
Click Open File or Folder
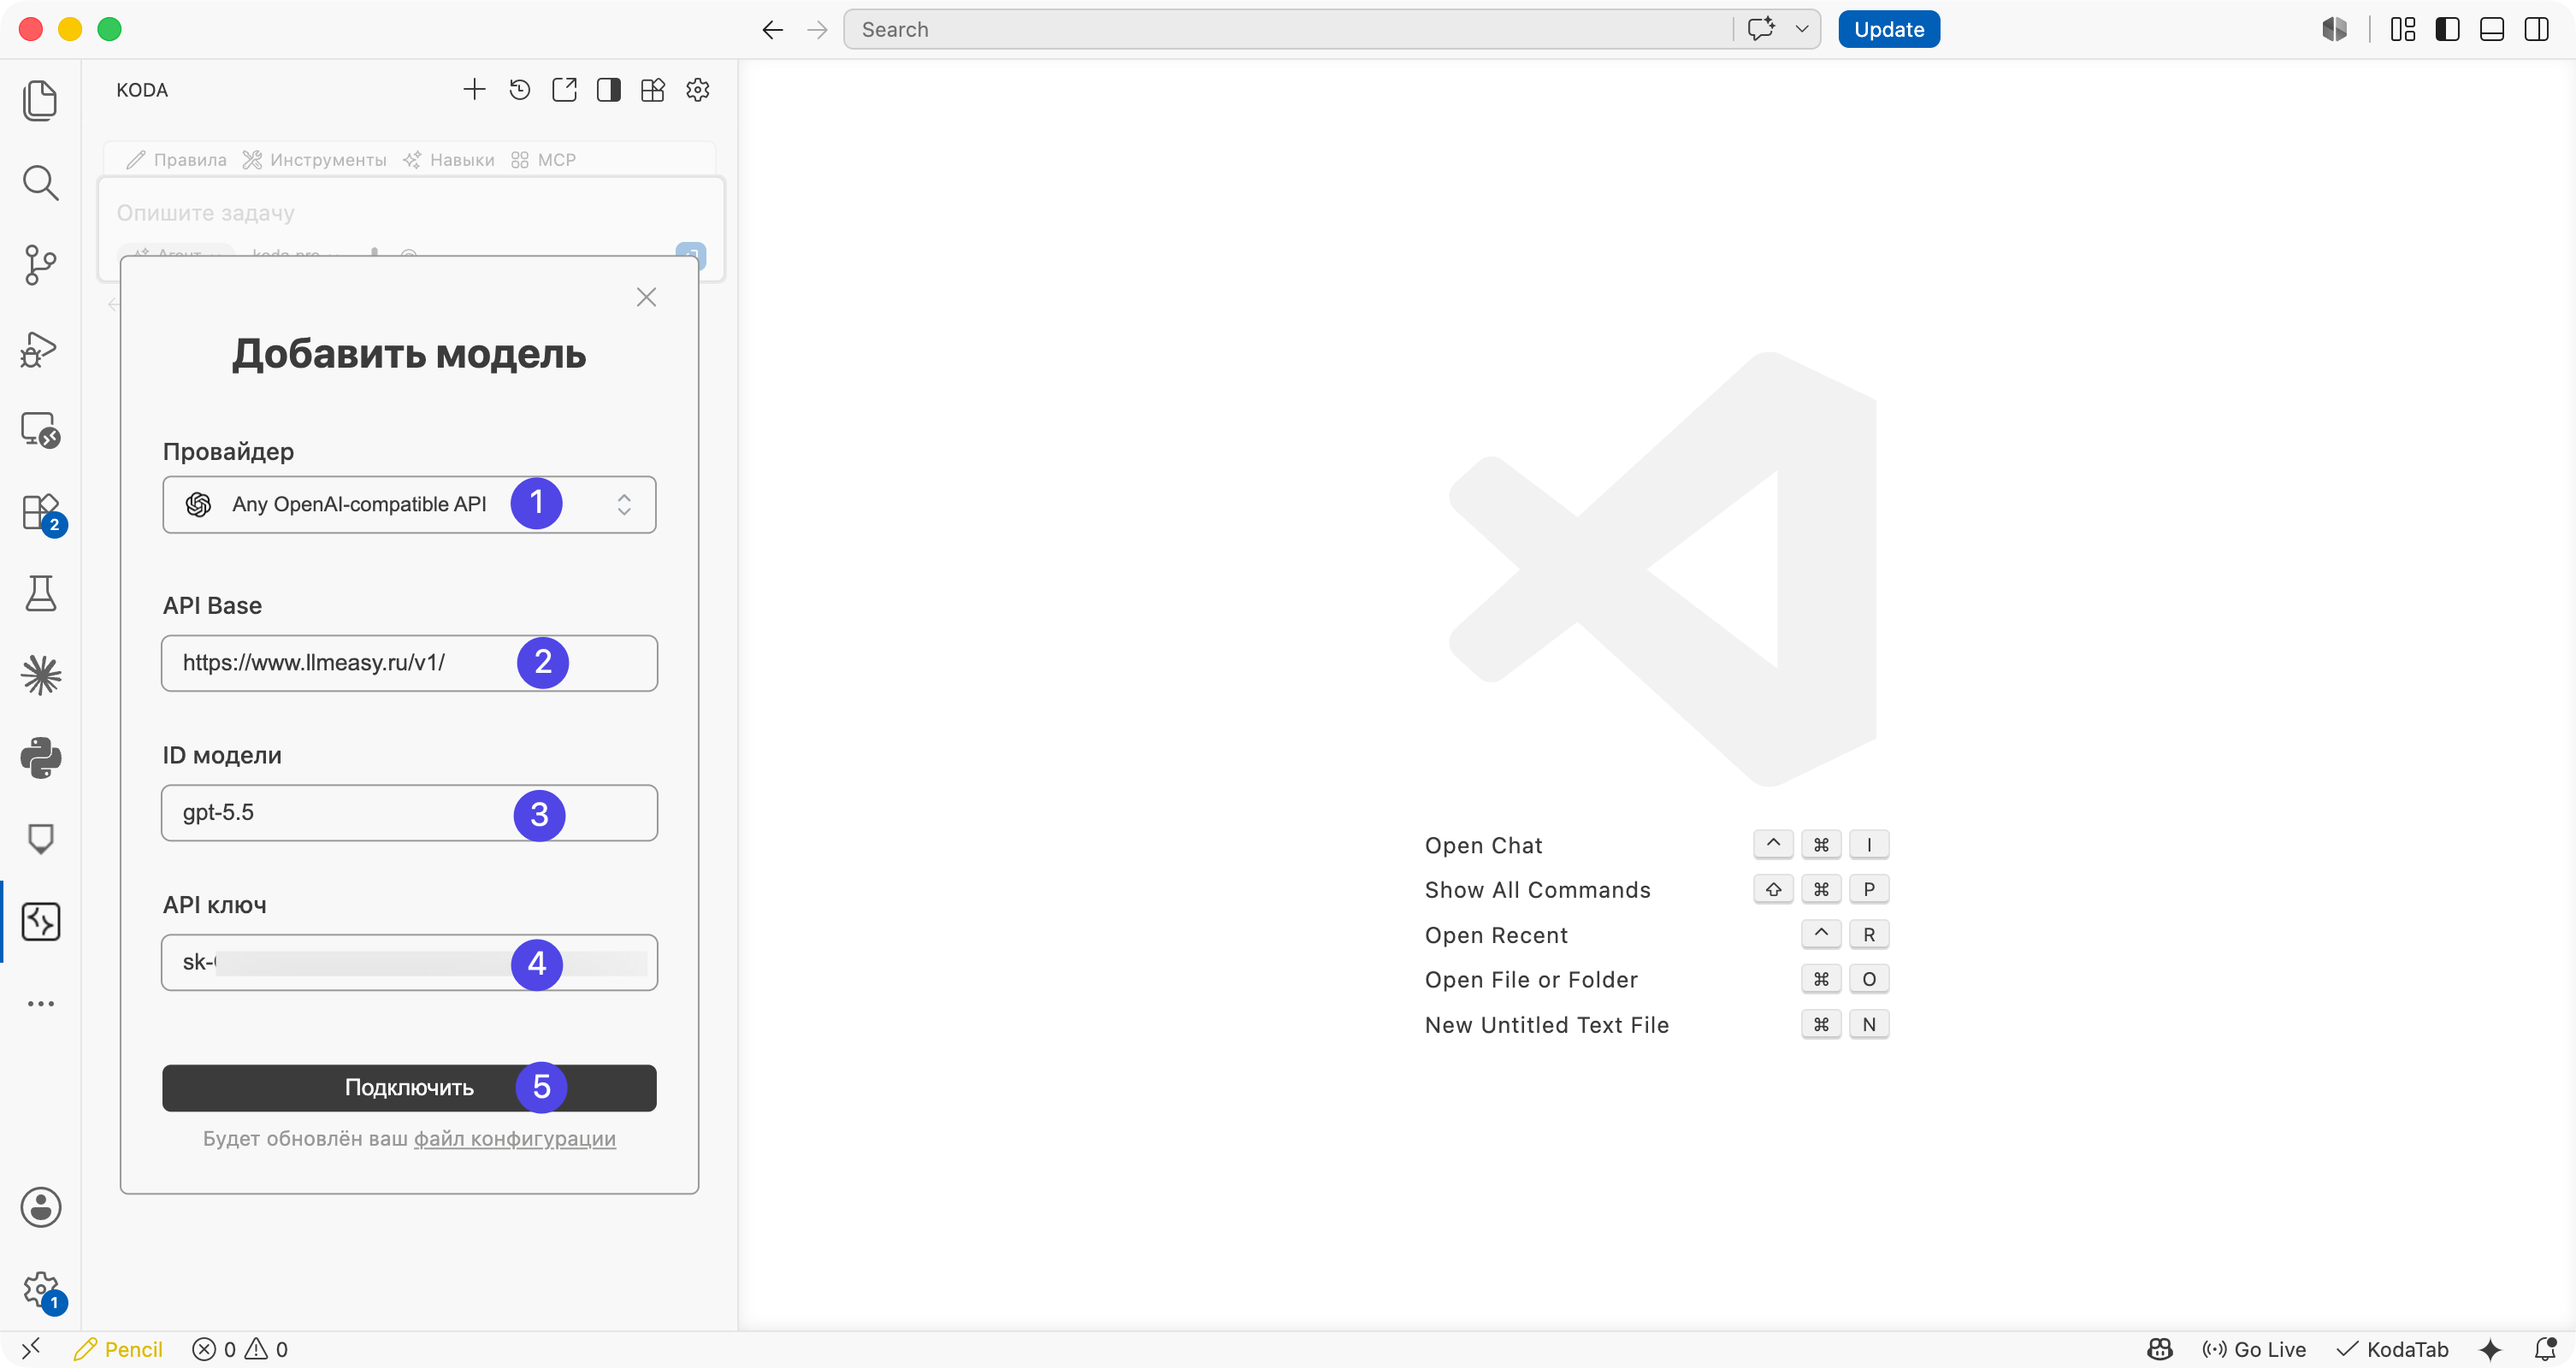pos(1531,980)
